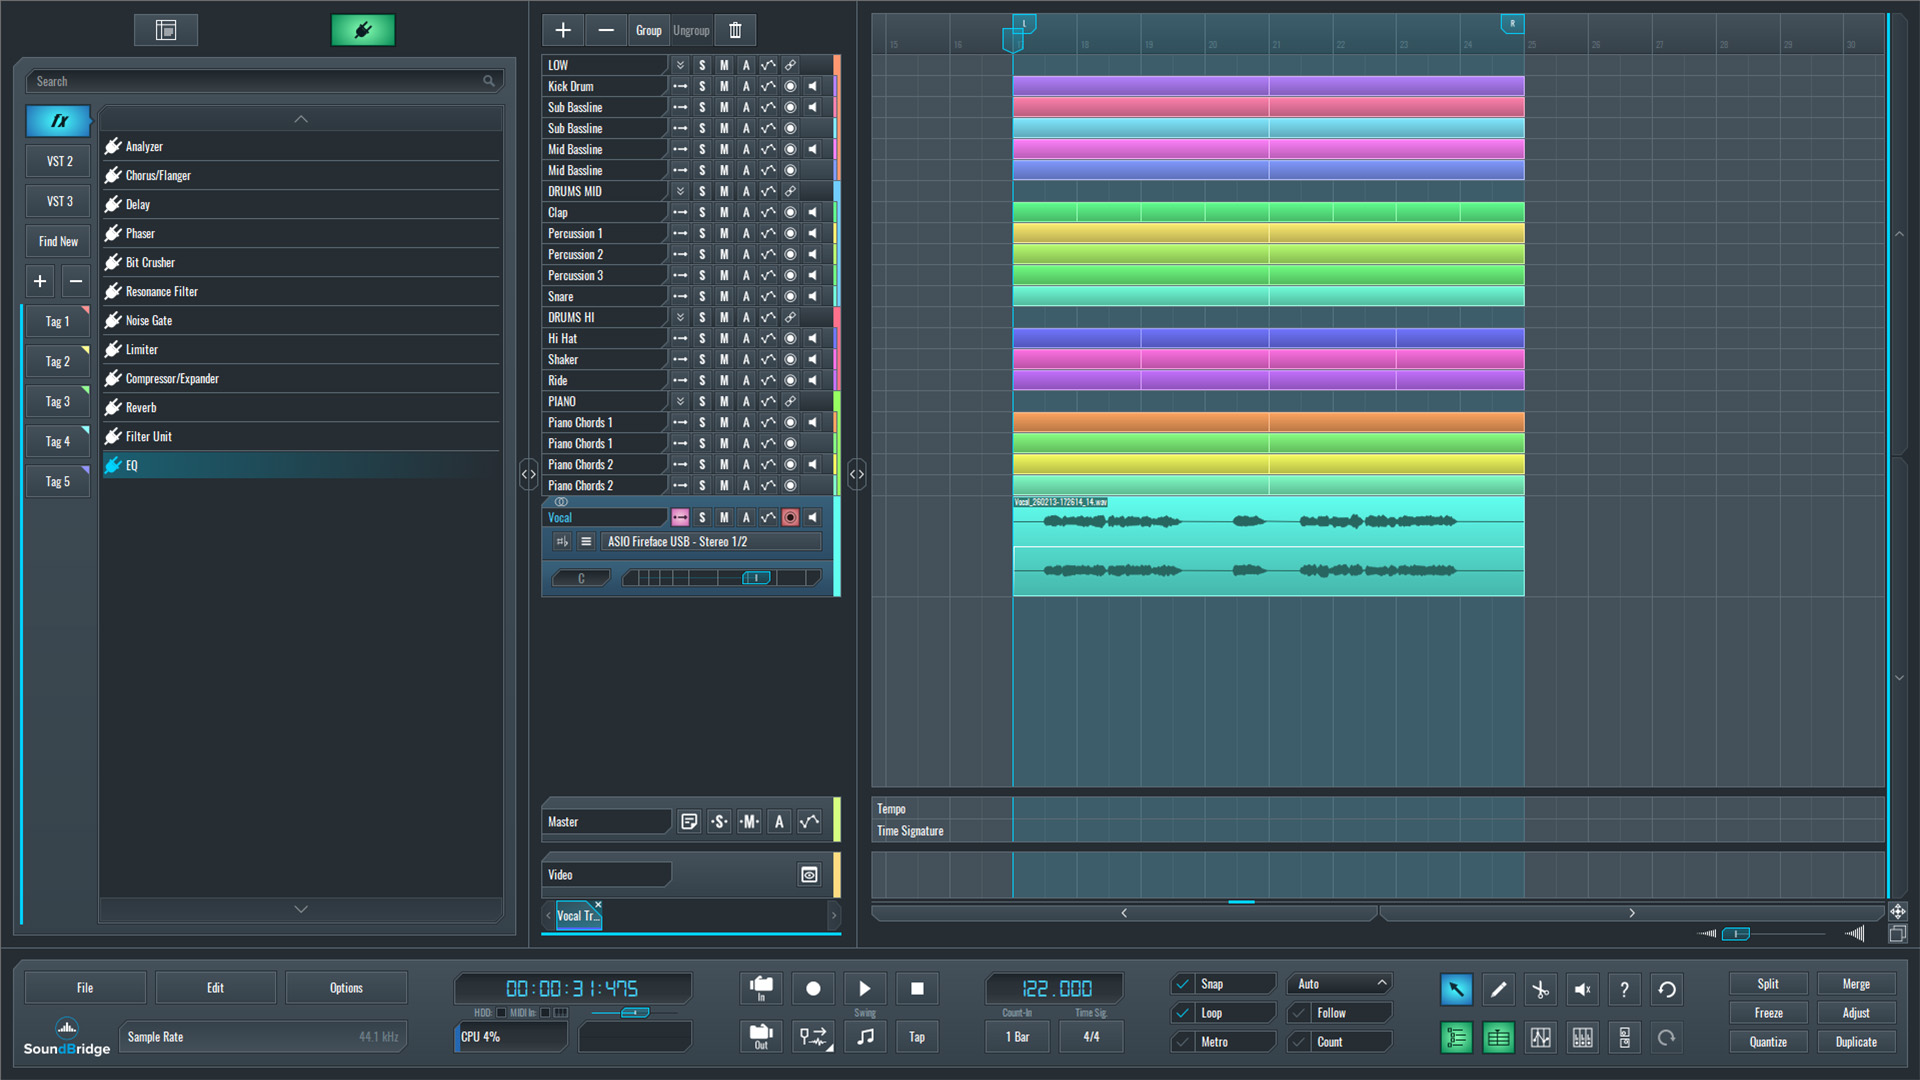Disarm recording on the Vocal track

790,517
